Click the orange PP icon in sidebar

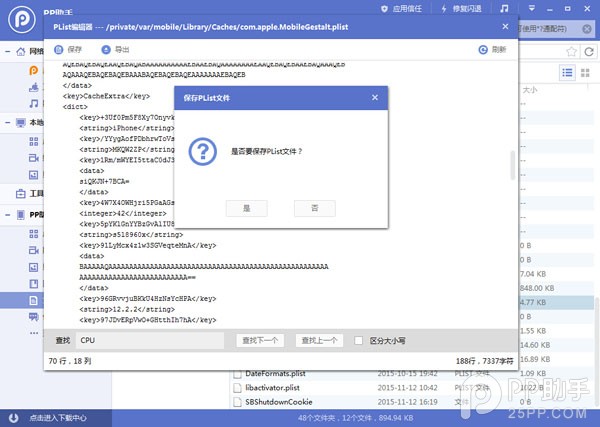34,70
